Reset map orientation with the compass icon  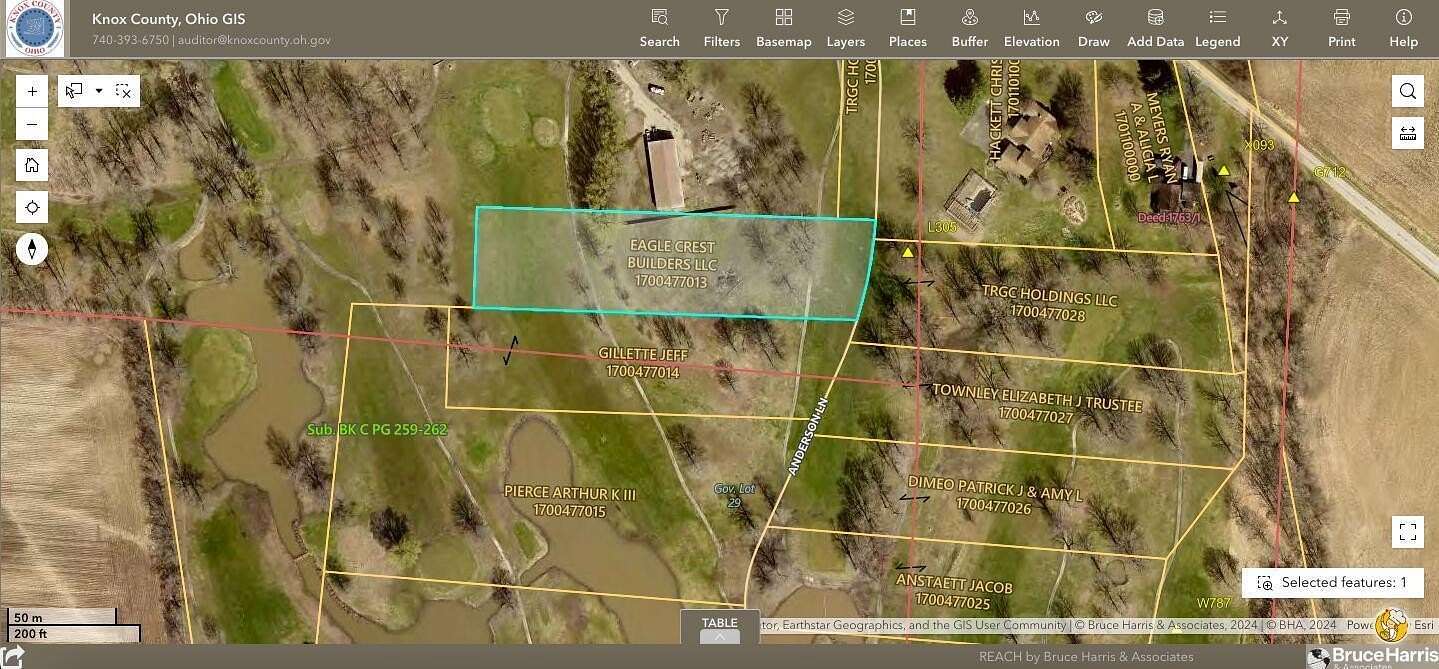tap(32, 249)
